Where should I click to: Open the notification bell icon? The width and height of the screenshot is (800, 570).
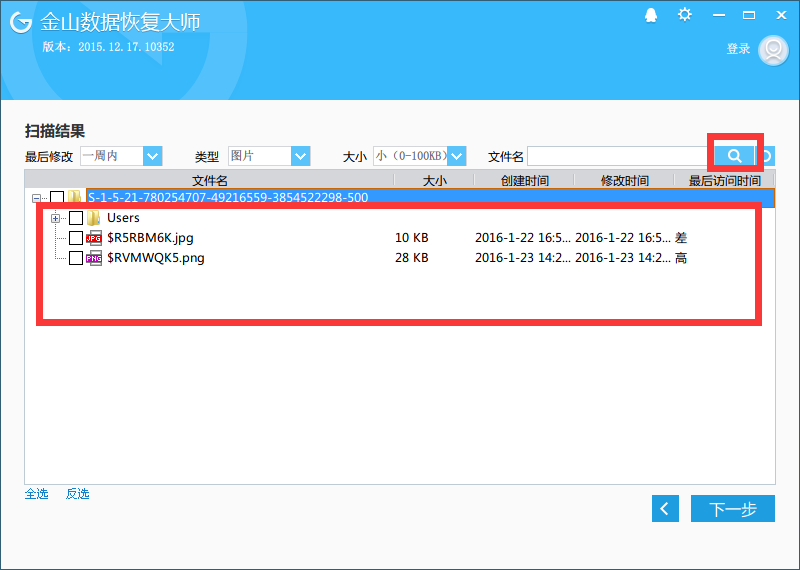(651, 15)
